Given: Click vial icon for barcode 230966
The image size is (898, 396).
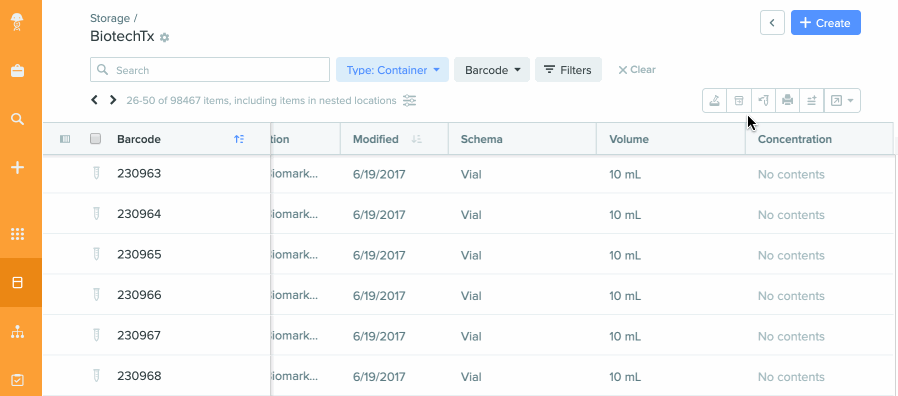Looking at the screenshot, I should pos(96,295).
